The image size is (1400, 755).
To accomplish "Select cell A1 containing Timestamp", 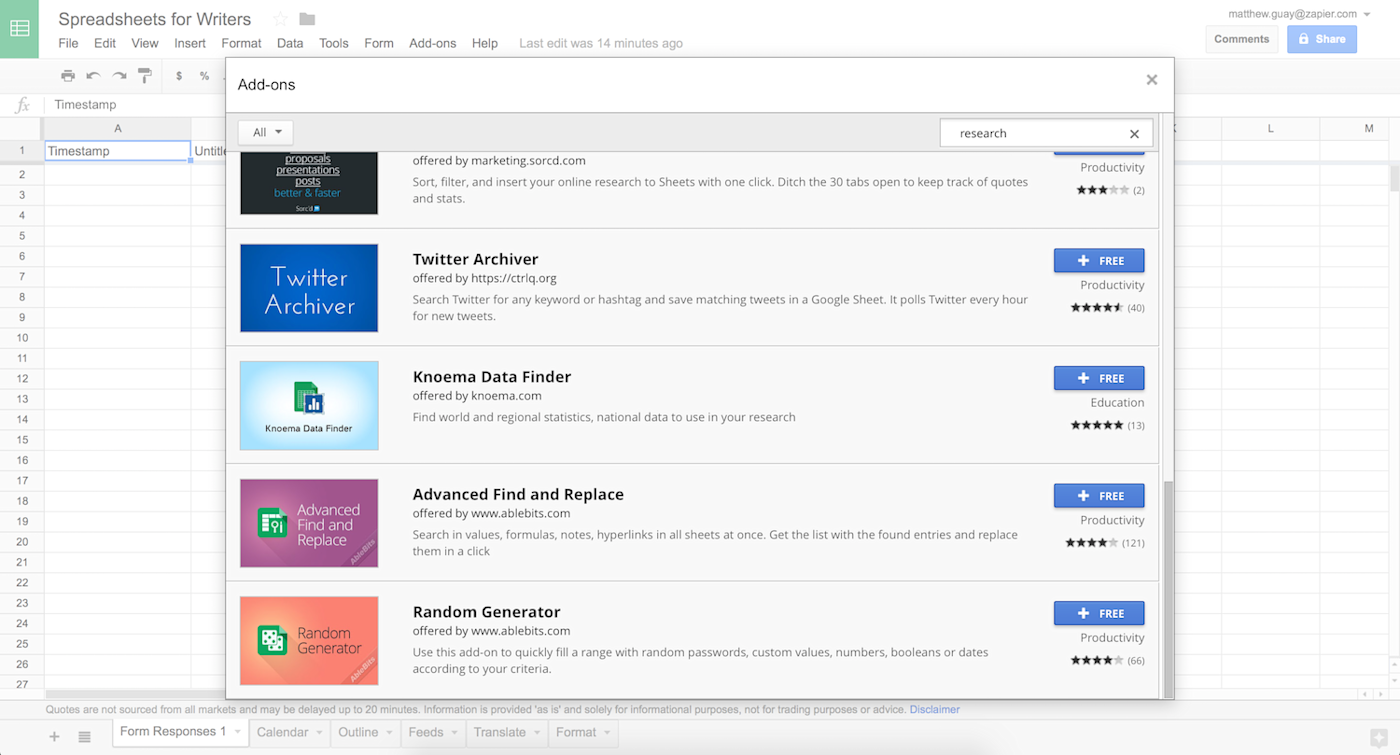I will point(118,151).
